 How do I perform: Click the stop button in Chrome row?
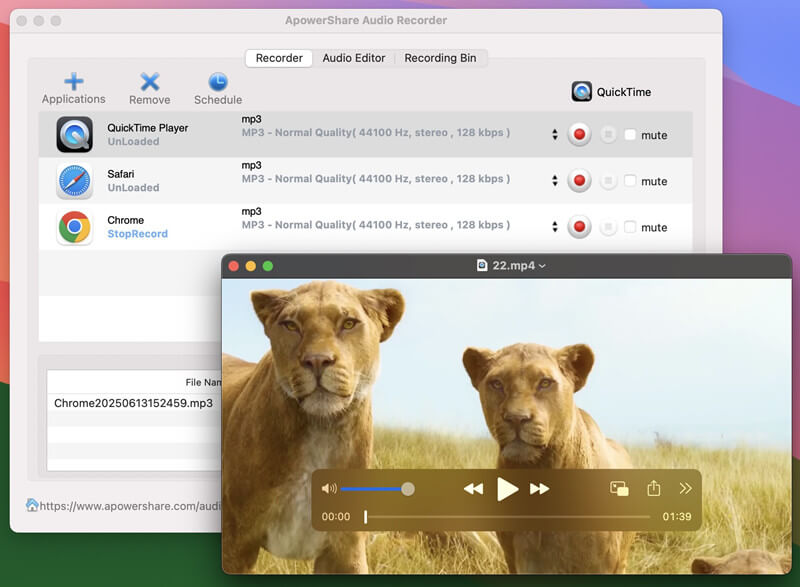(608, 227)
